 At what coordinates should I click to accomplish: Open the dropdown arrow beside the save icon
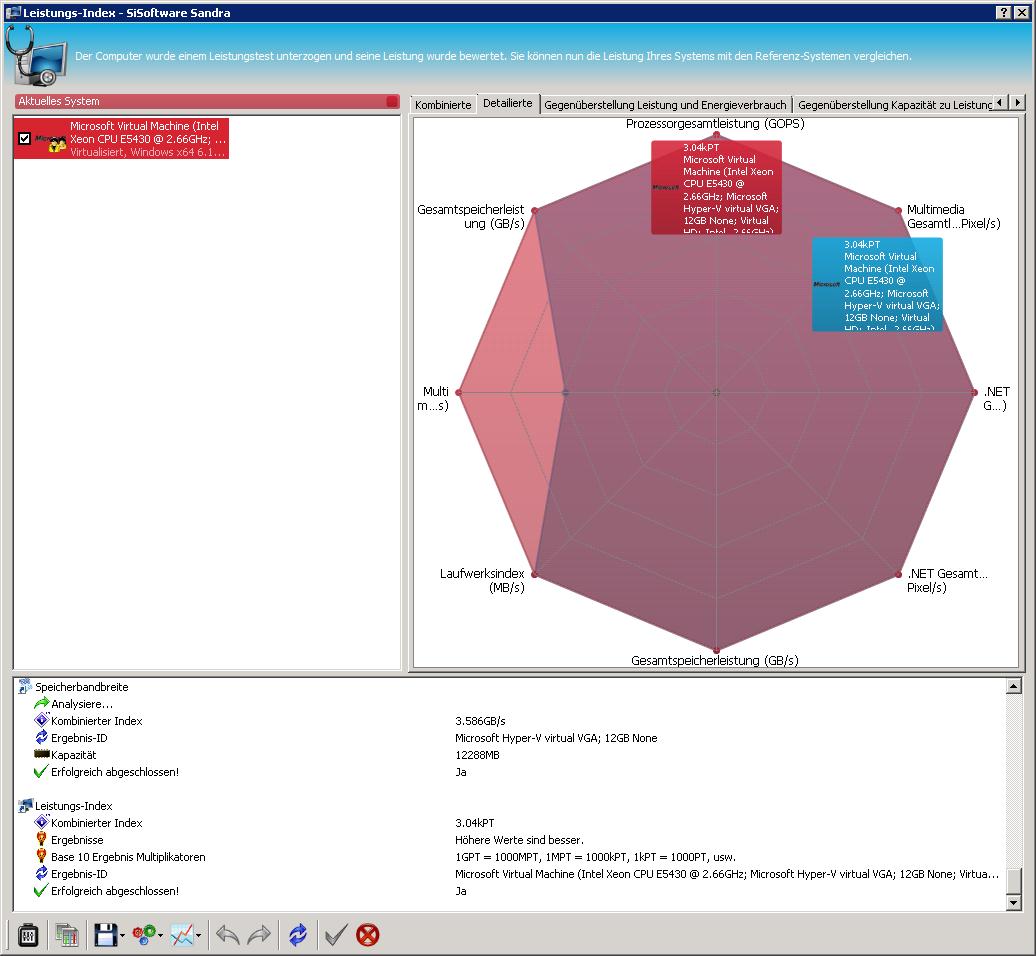pyautogui.click(x=122, y=936)
